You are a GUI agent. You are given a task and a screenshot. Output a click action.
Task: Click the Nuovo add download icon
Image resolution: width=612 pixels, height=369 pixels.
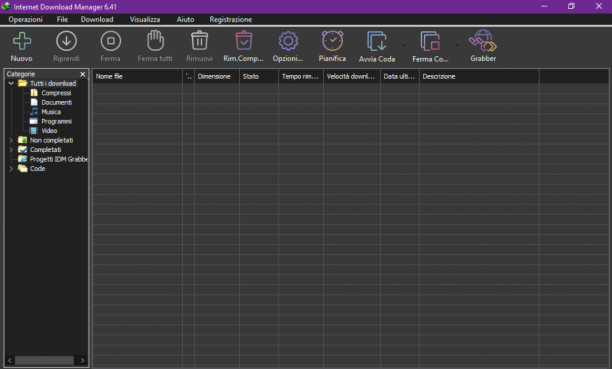coord(21,41)
